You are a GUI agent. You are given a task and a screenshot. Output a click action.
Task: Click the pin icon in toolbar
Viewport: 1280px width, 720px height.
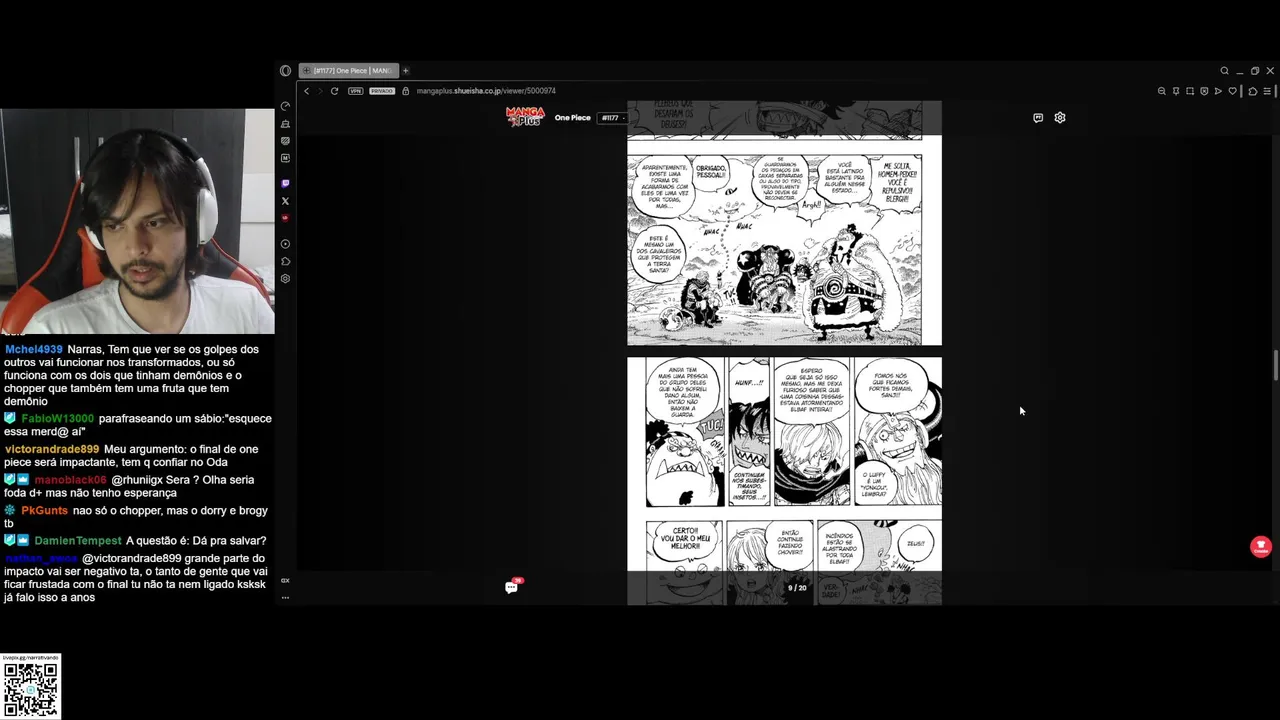(x=1176, y=91)
